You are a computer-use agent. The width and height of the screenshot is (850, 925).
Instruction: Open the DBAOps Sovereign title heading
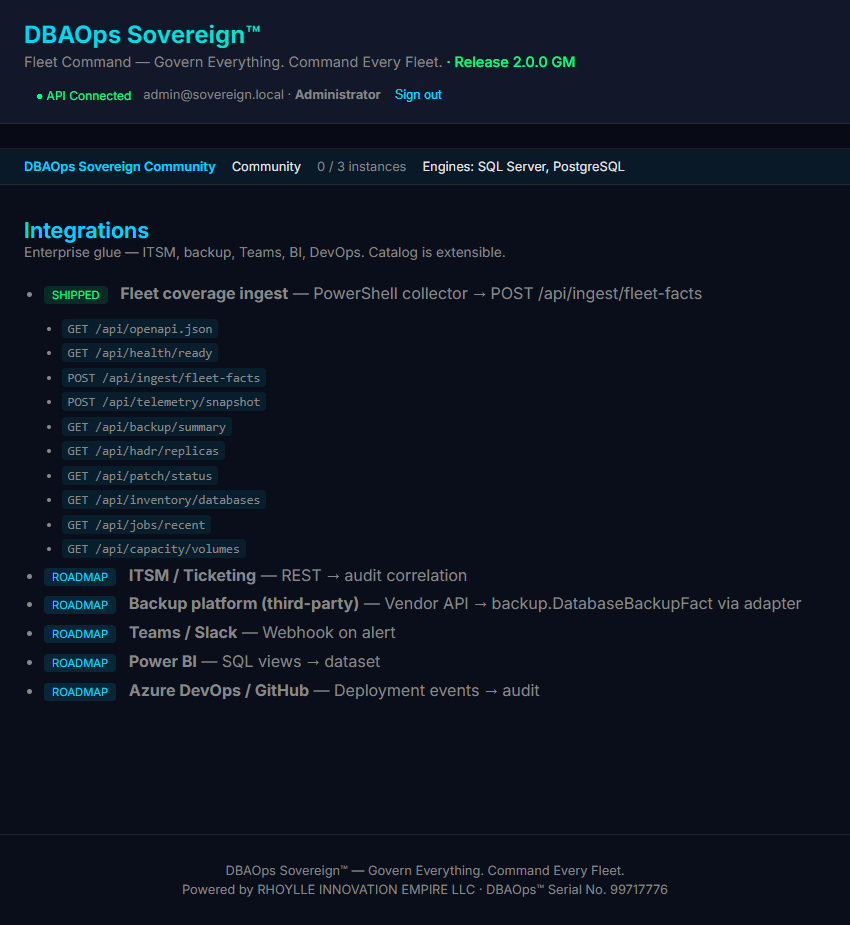142,35
